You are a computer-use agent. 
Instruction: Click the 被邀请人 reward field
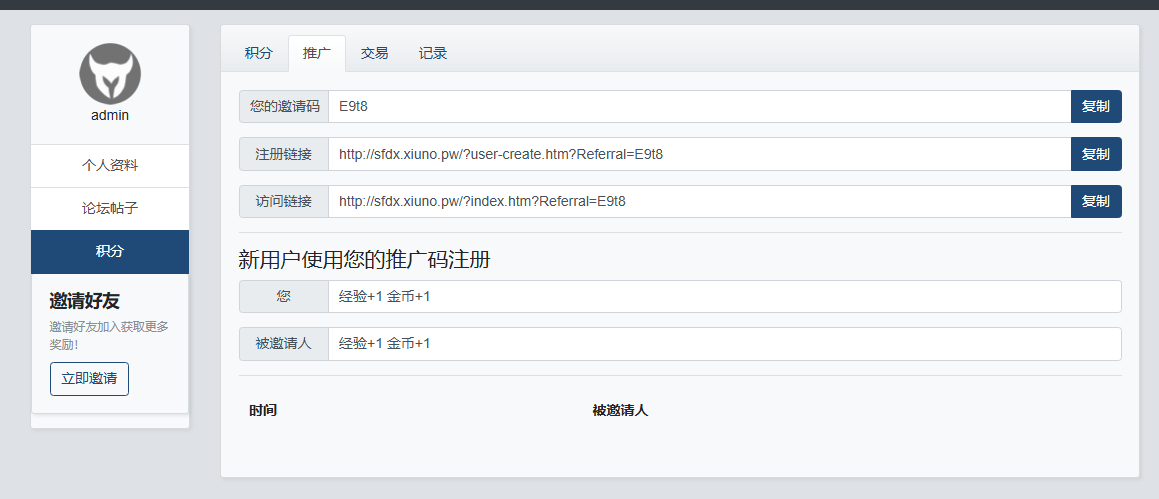(724, 343)
